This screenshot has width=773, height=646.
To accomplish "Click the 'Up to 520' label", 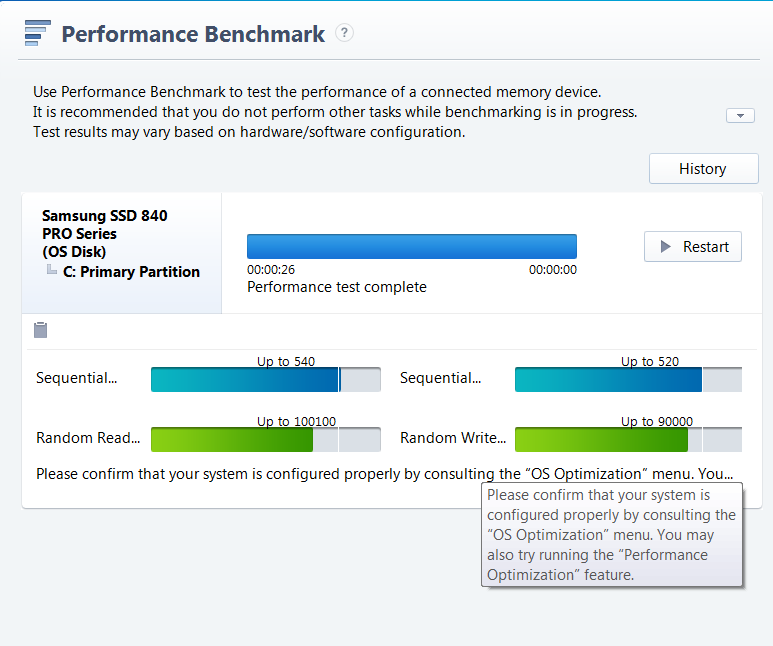I will (650, 361).
